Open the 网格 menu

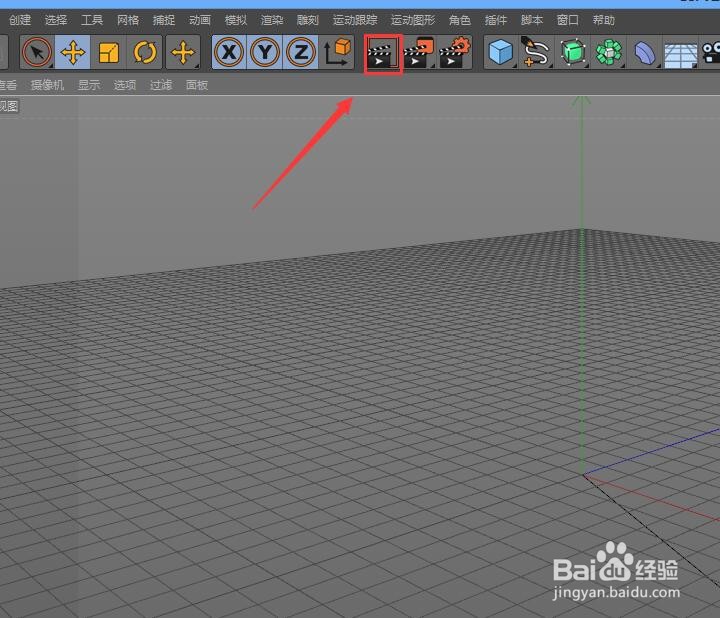coord(128,20)
